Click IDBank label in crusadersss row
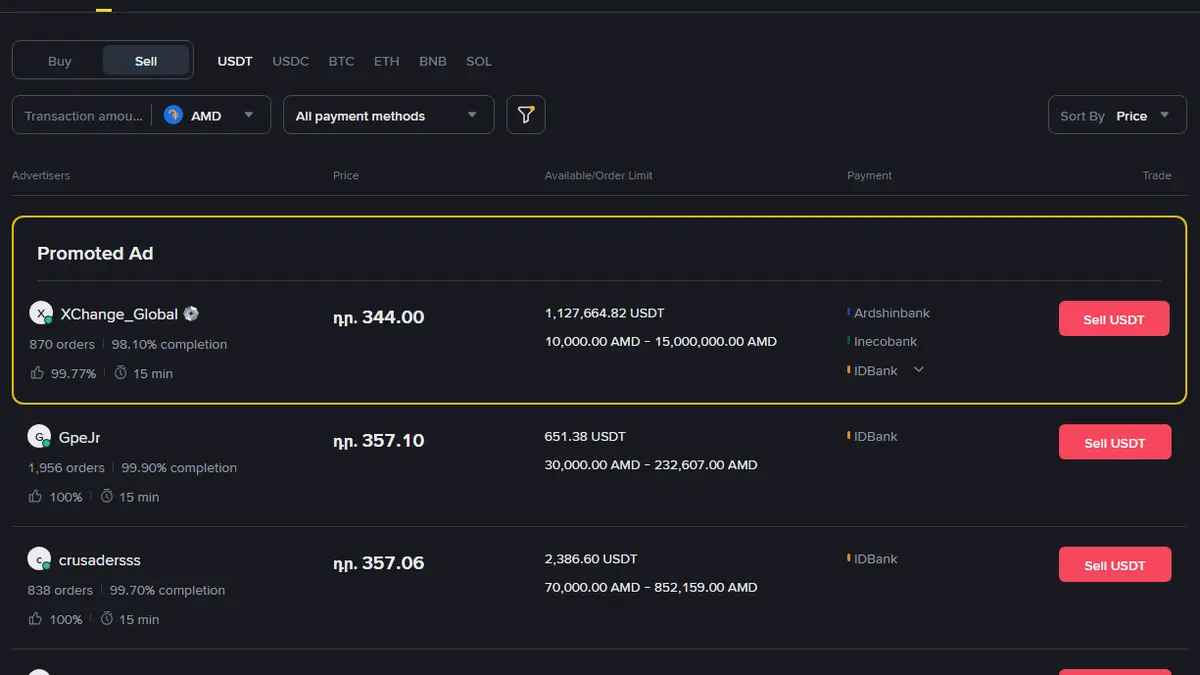This screenshot has height=675, width=1200. 876,558
